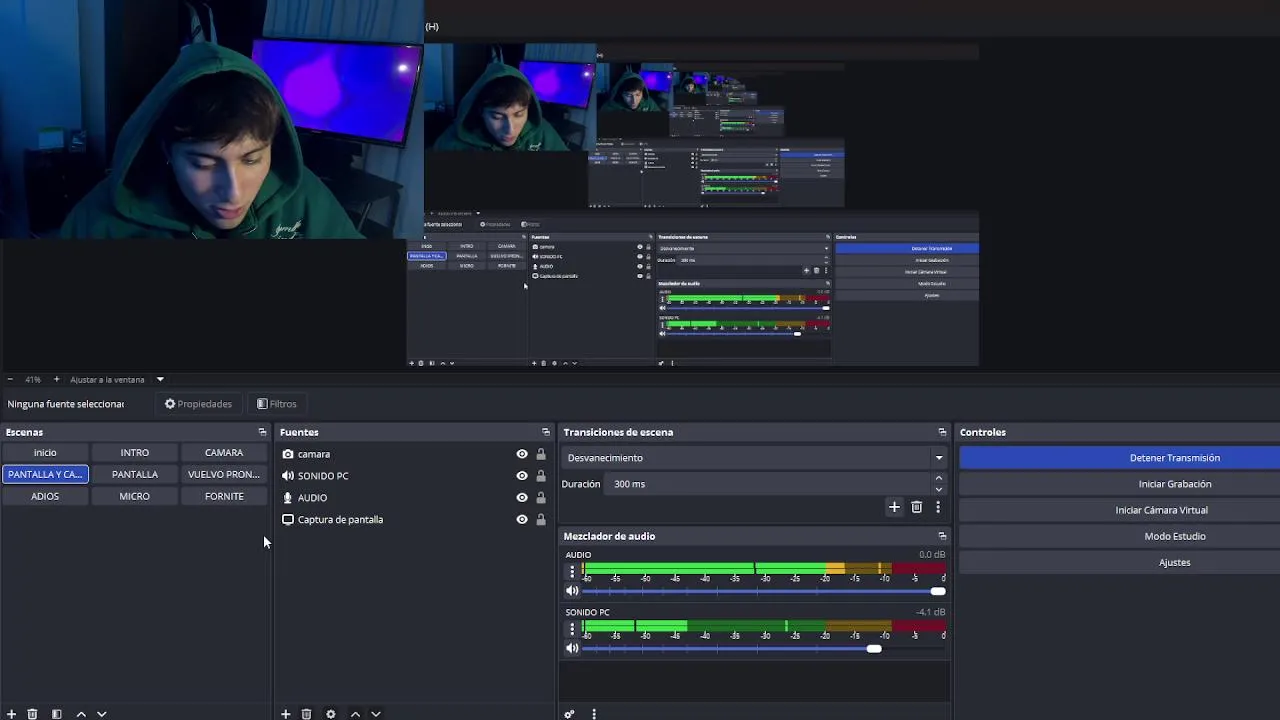Enable Modo Estudio

coord(1119,536)
